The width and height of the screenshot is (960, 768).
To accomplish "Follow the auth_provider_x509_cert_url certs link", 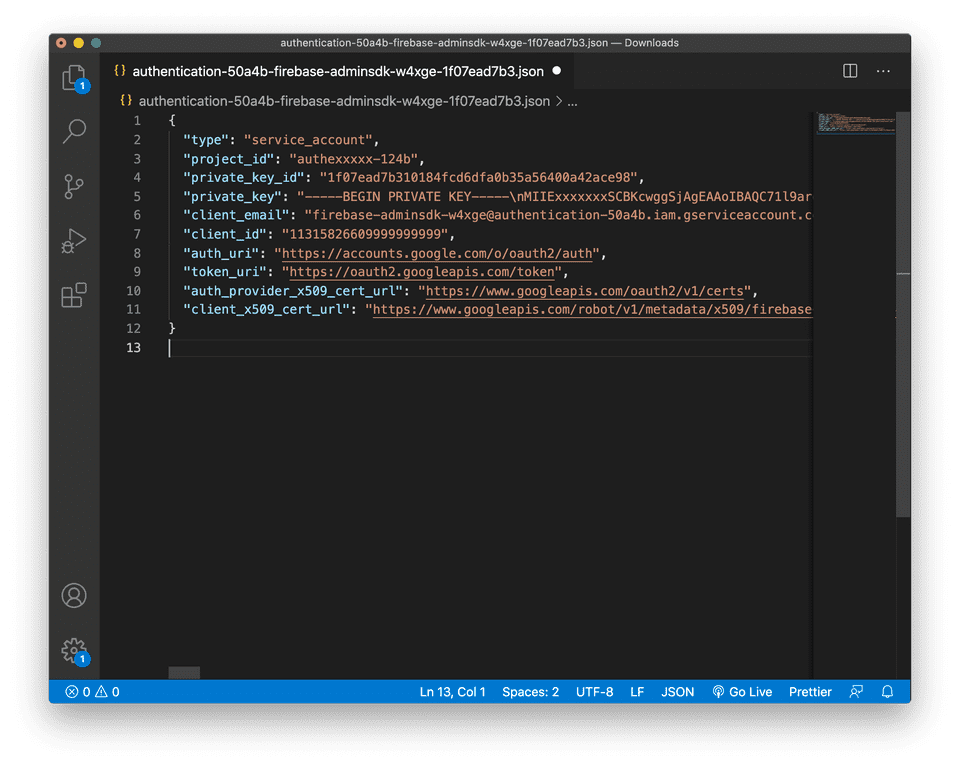I will [585, 290].
